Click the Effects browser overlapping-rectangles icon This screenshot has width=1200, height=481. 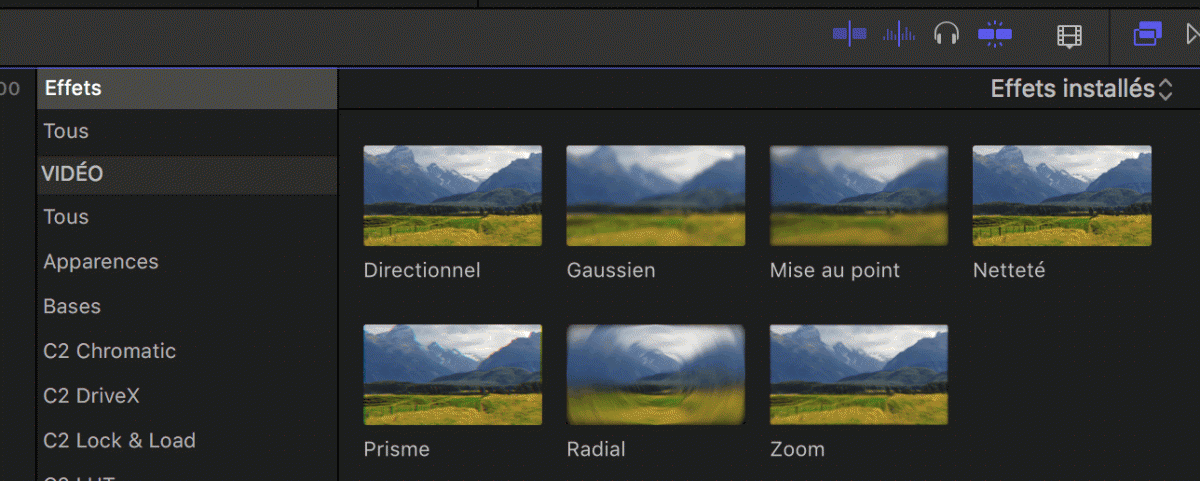(x=1147, y=34)
